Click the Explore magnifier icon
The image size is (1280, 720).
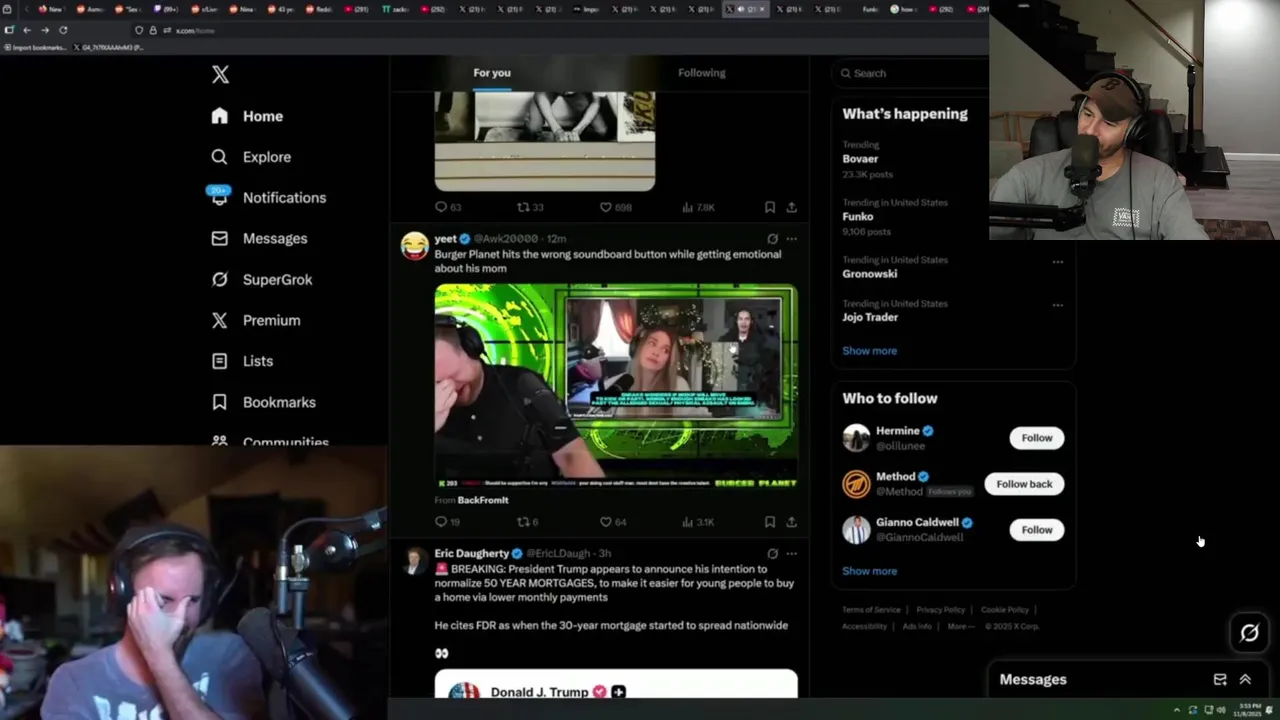tap(220, 157)
